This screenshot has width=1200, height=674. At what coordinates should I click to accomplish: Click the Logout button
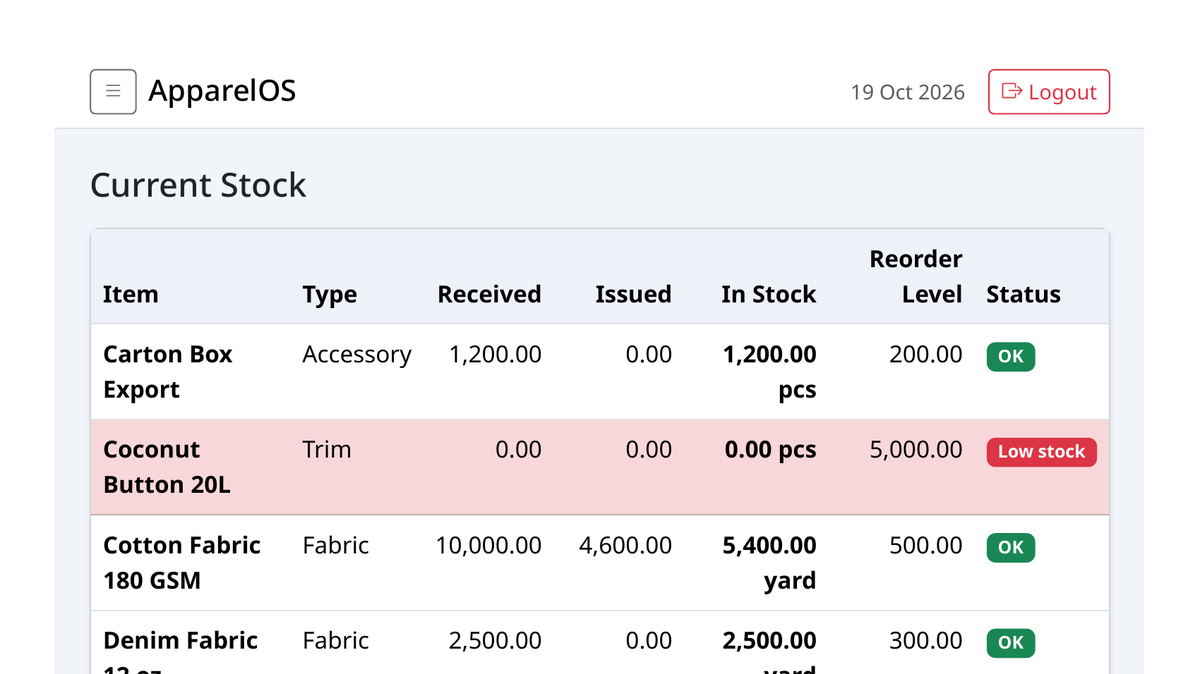click(1049, 92)
